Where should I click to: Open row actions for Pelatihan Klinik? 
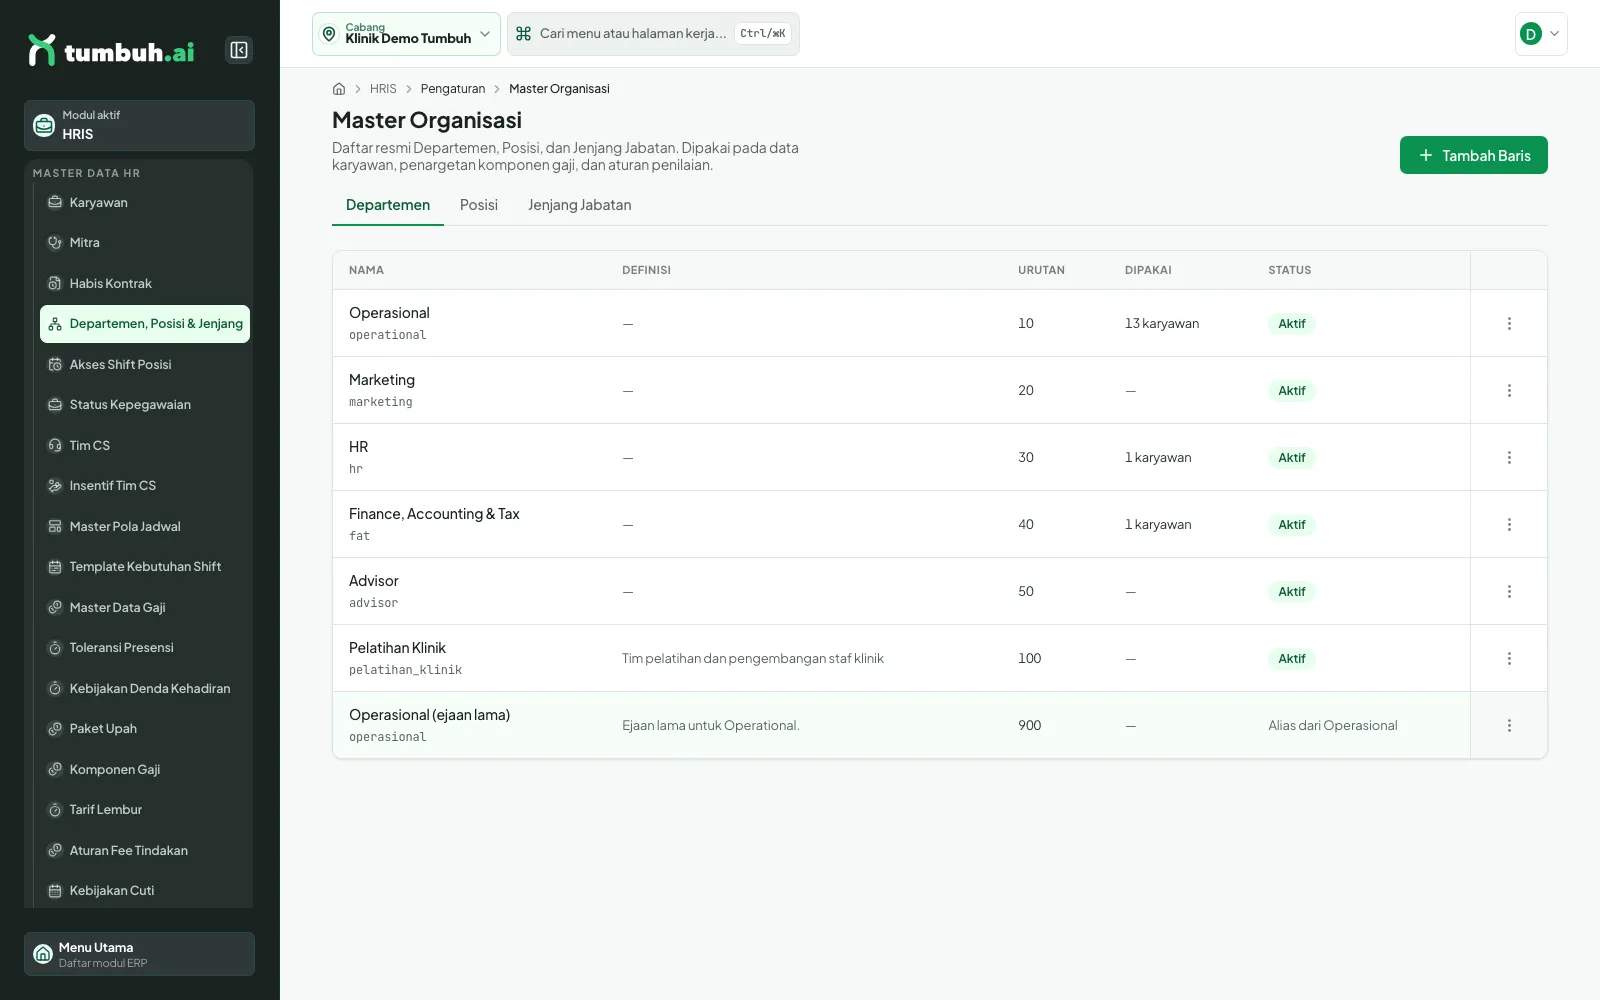(x=1509, y=659)
